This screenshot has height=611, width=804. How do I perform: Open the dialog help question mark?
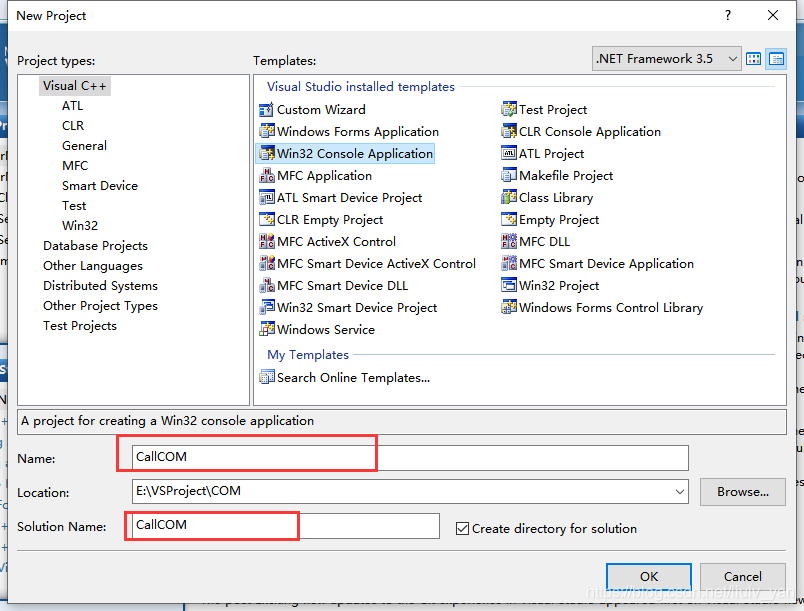pos(728,15)
